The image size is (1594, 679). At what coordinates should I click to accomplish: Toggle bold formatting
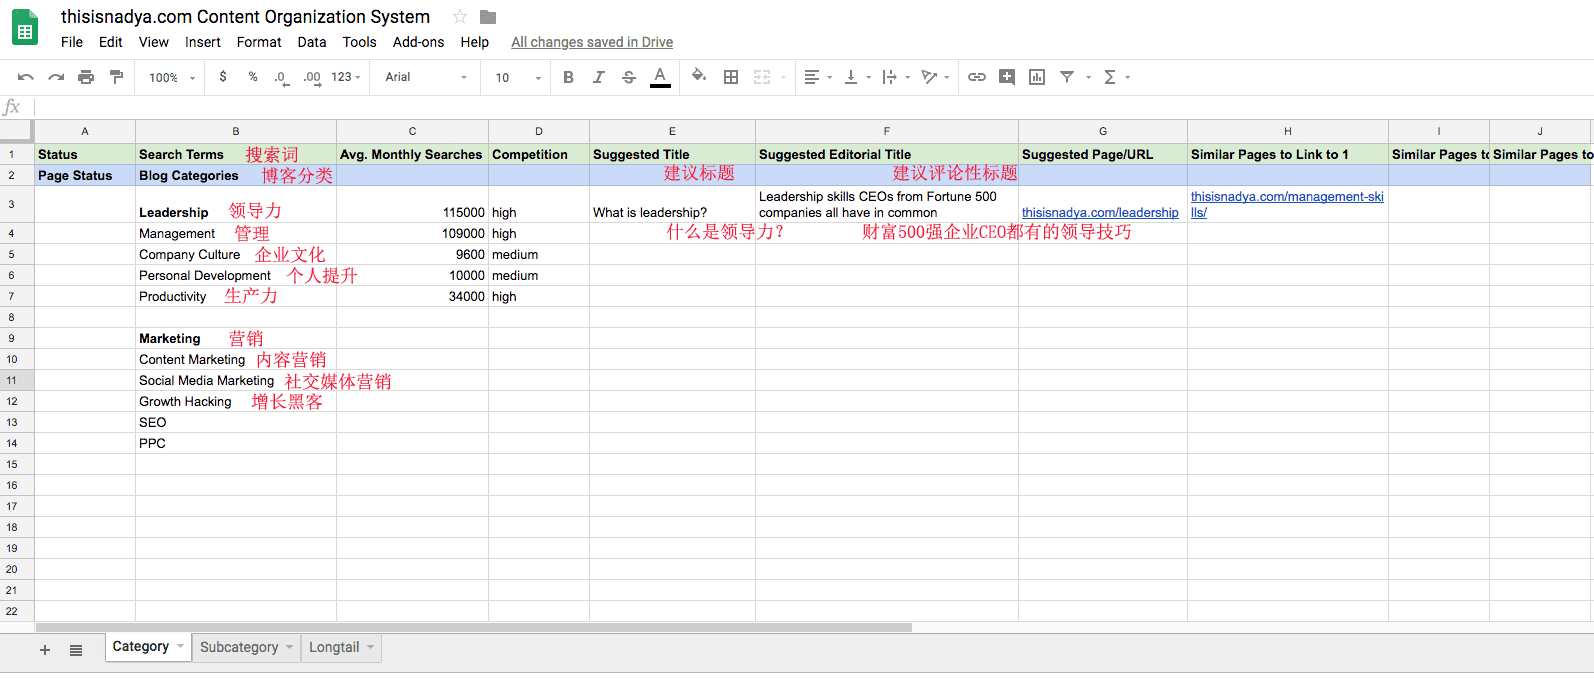[568, 77]
